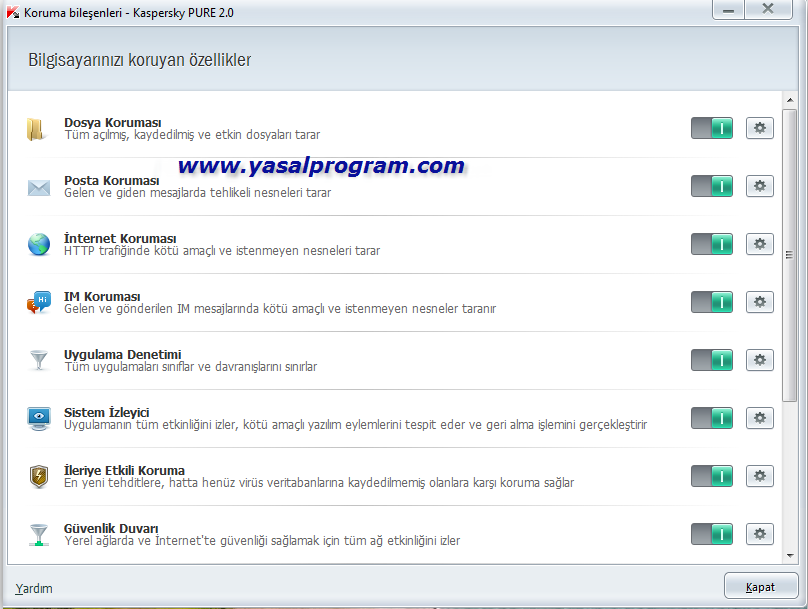Toggle off Dosya Koruması switch
This screenshot has height=609, width=808.
click(712, 128)
